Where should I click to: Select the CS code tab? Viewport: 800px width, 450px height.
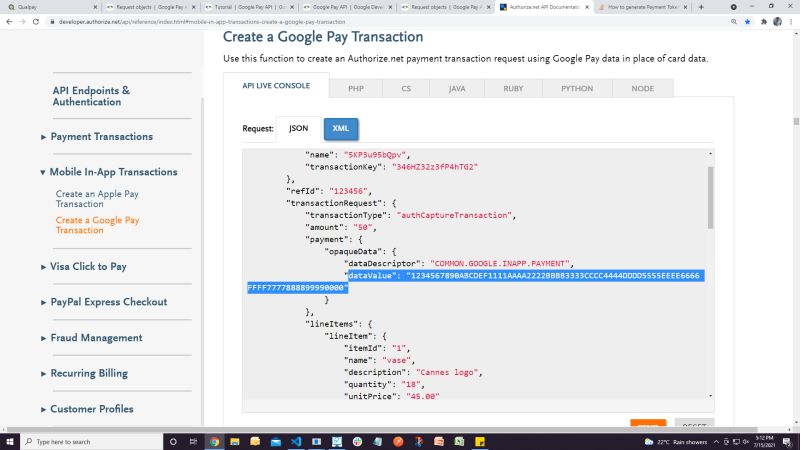(406, 88)
